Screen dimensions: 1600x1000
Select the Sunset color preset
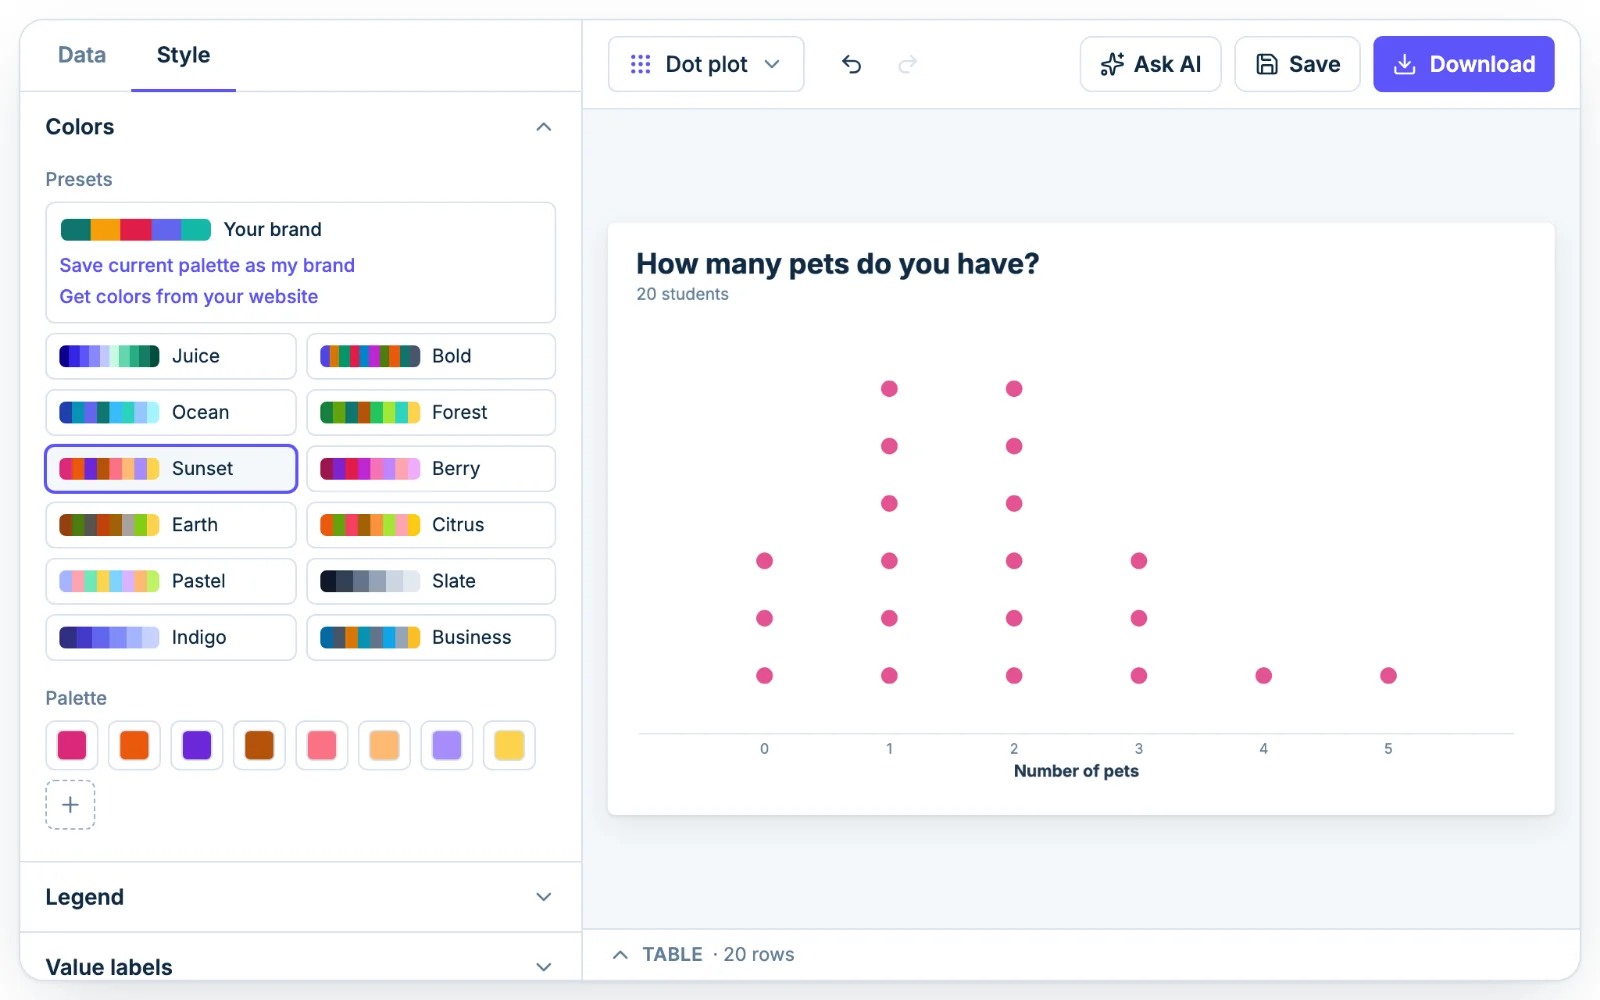(171, 469)
